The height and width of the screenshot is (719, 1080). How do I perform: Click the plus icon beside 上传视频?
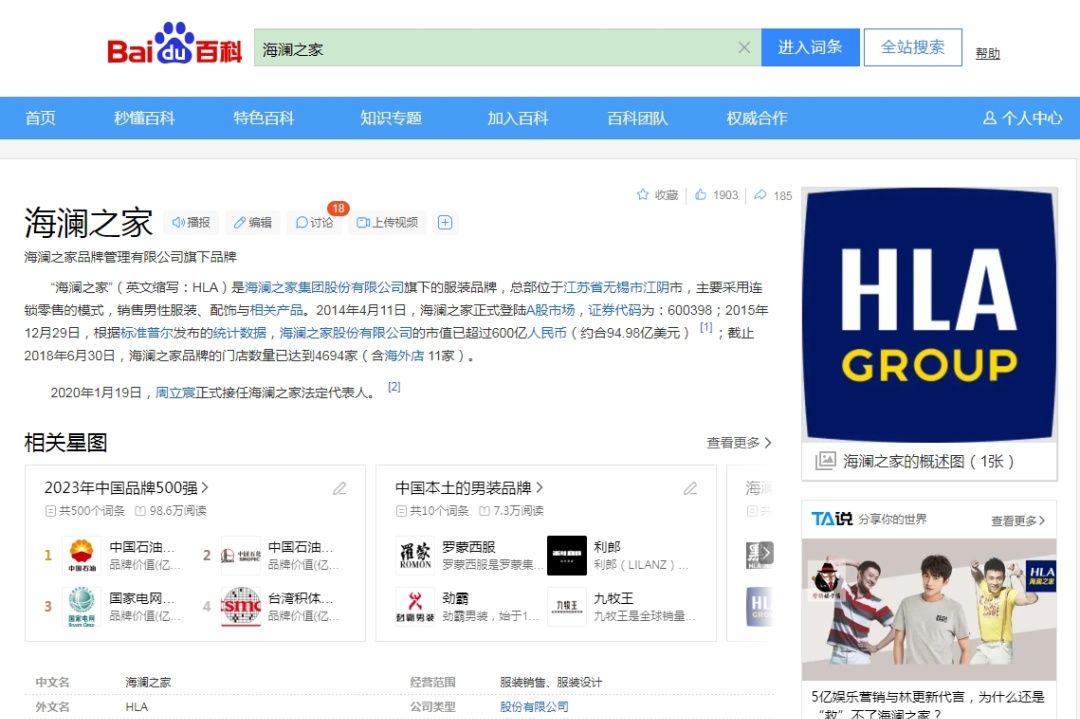click(x=445, y=222)
